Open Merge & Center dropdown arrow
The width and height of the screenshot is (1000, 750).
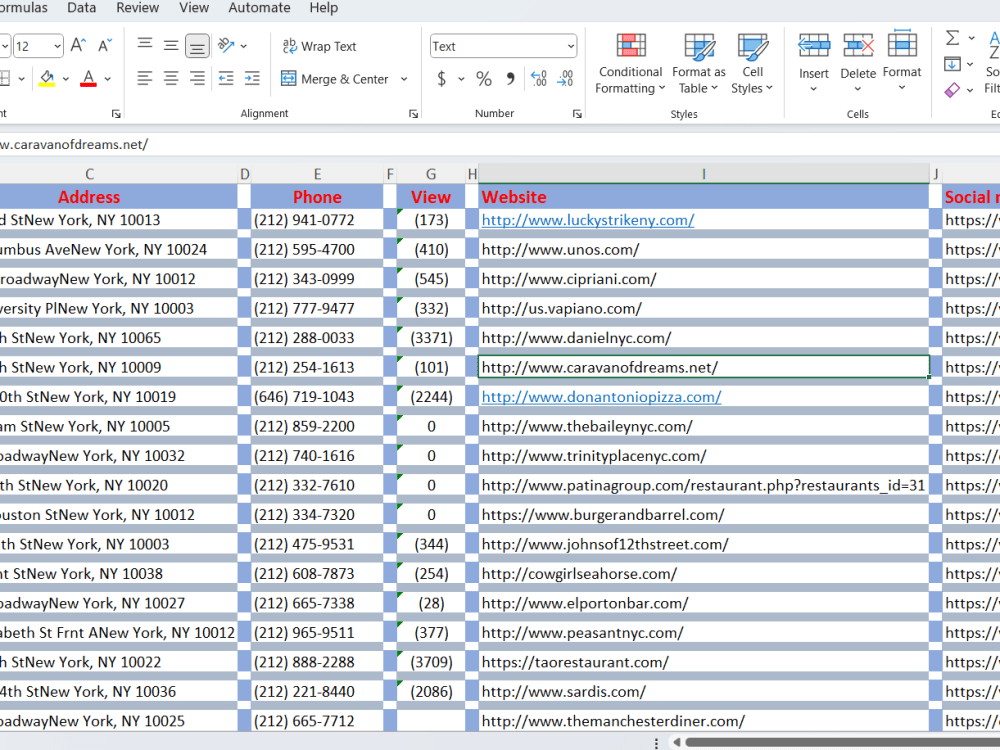click(404, 79)
